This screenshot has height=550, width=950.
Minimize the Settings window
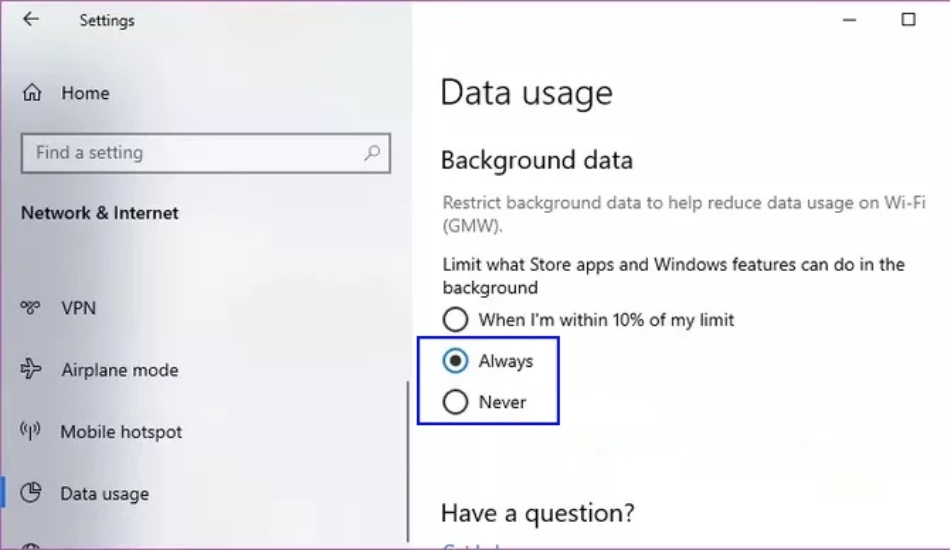(849, 20)
